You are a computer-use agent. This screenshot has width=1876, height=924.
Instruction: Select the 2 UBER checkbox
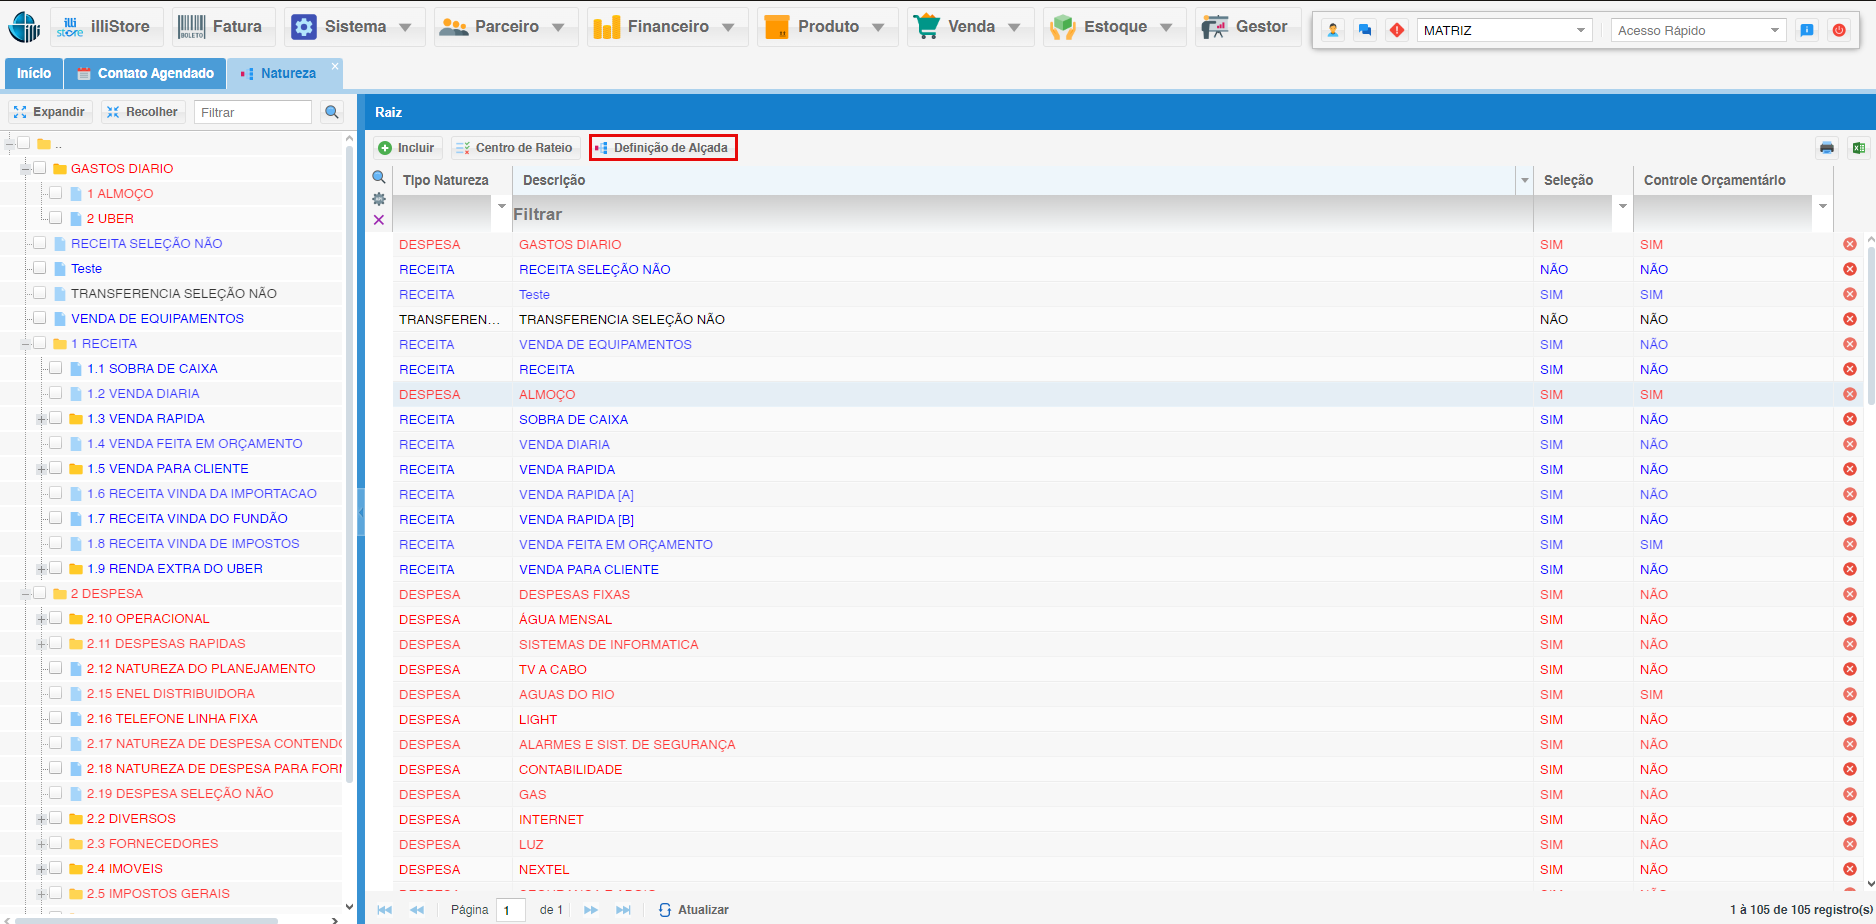tap(56, 218)
